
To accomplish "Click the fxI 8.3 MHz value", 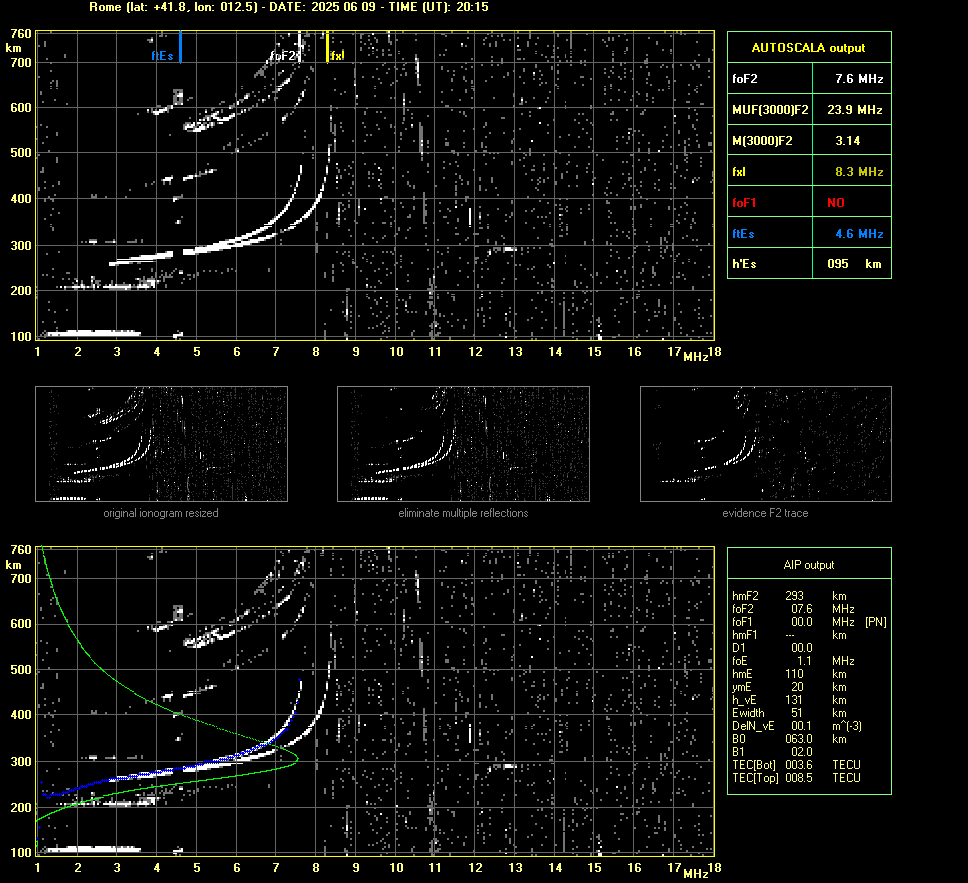I will pyautogui.click(x=859, y=172).
